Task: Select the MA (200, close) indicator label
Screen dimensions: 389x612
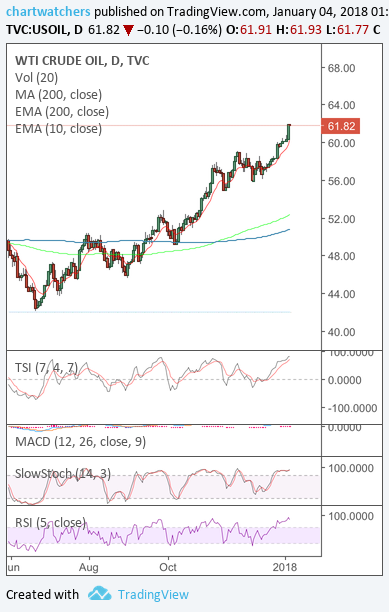Action: tap(59, 94)
